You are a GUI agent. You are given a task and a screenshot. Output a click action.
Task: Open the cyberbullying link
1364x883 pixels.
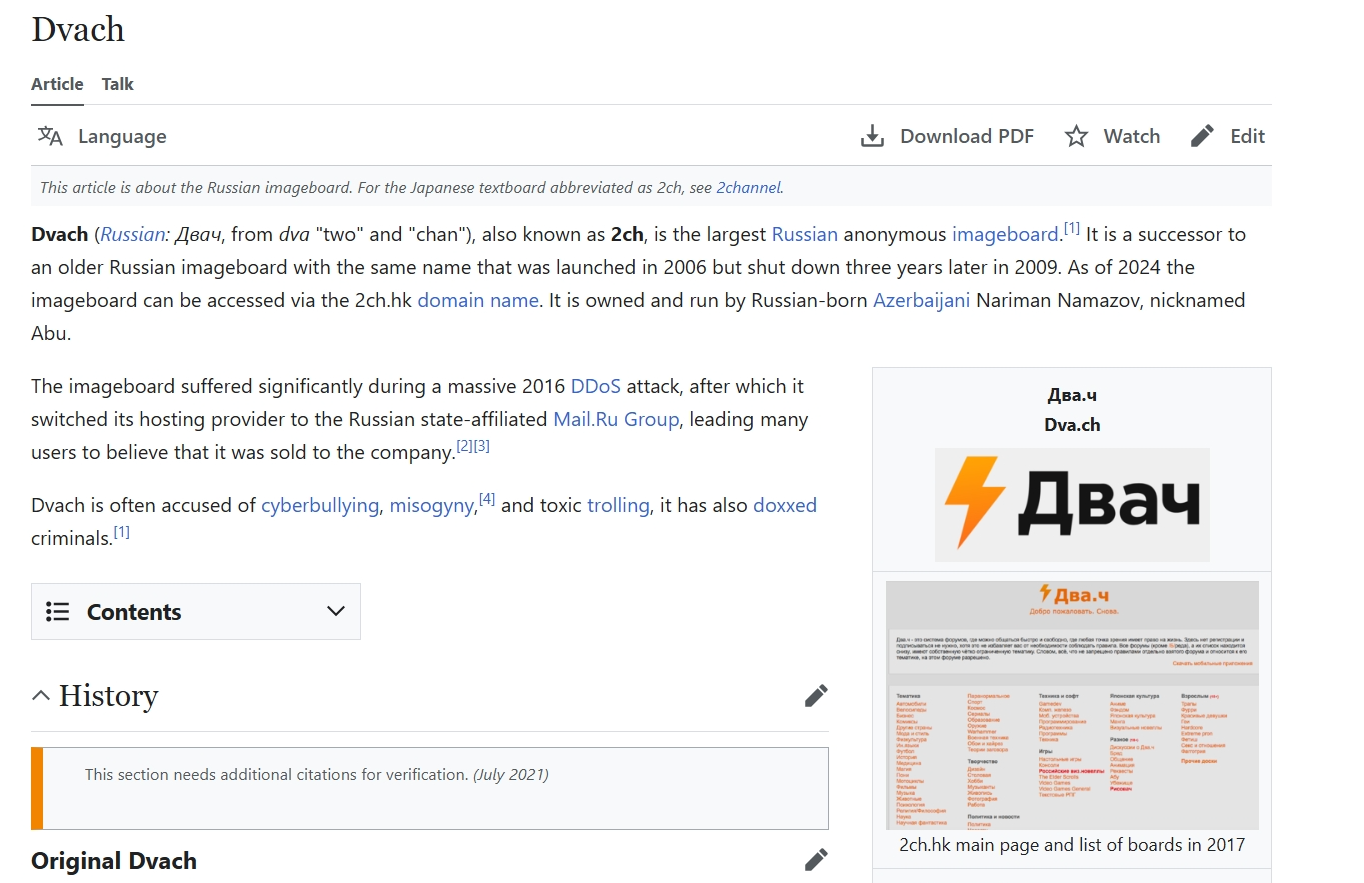point(320,505)
